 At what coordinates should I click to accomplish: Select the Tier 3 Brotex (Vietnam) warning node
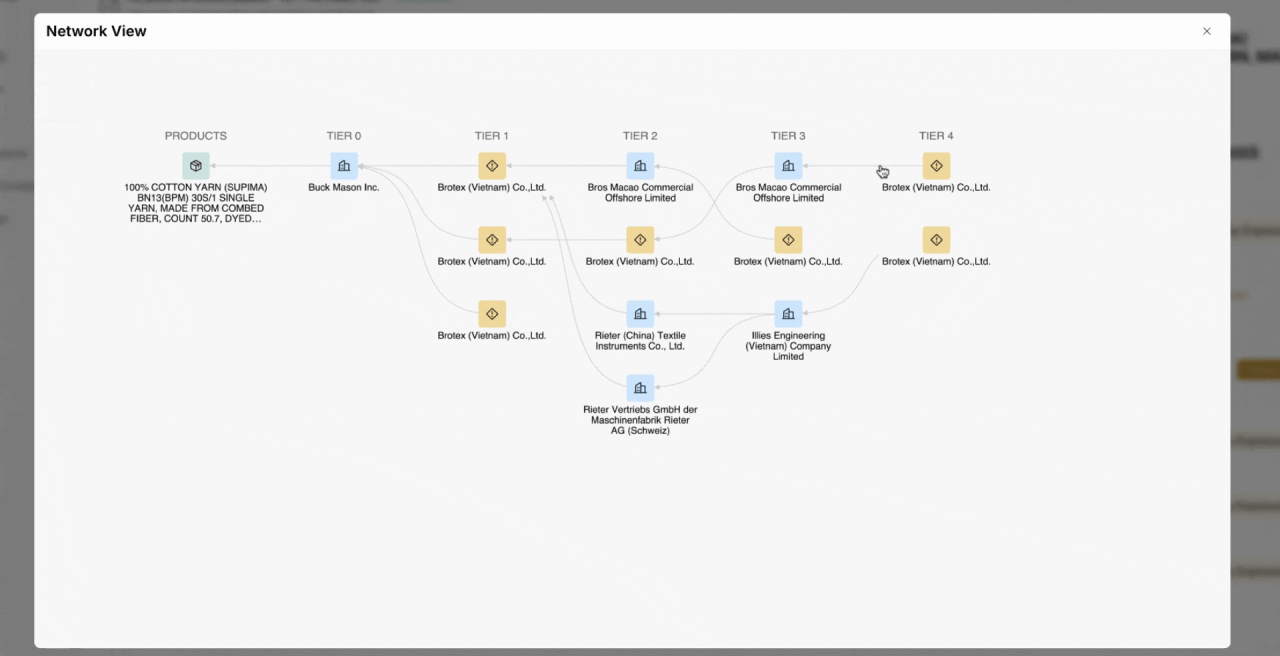[x=788, y=240]
